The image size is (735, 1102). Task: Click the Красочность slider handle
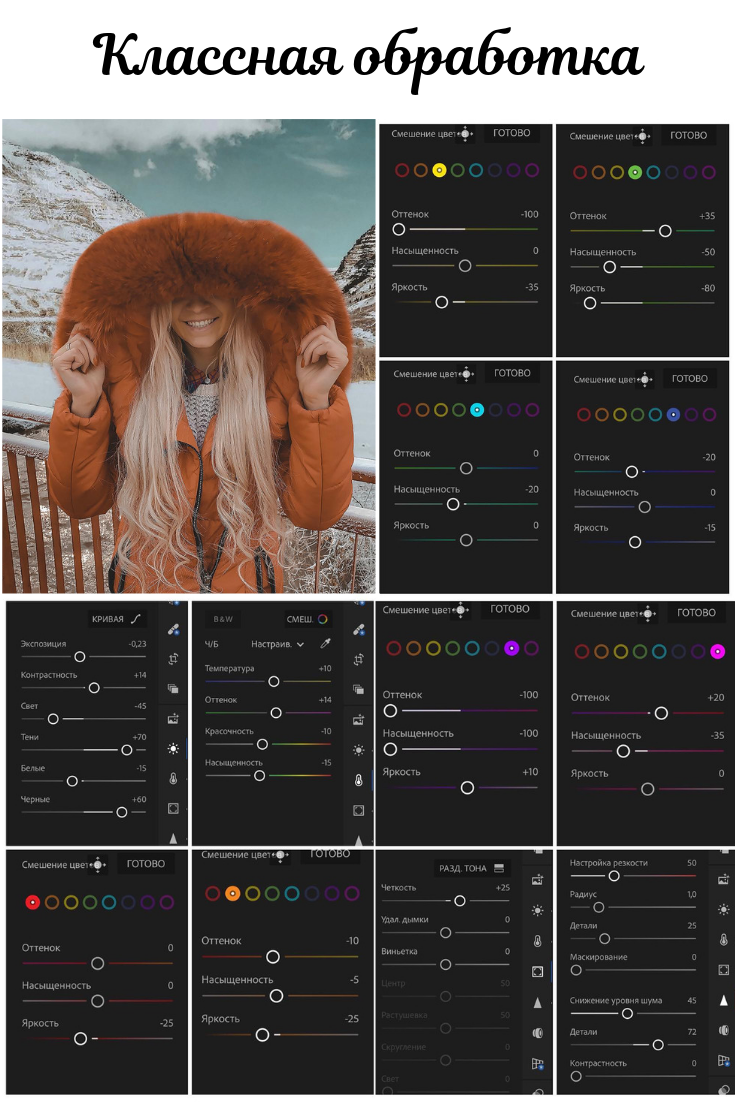click(x=263, y=744)
